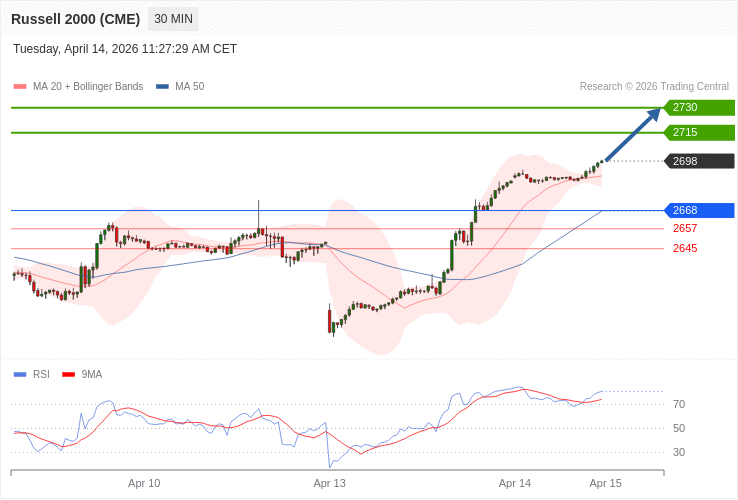Screen dimensions: 738x500
Task: Click the blue upward trend arrow
Action: (x=633, y=134)
